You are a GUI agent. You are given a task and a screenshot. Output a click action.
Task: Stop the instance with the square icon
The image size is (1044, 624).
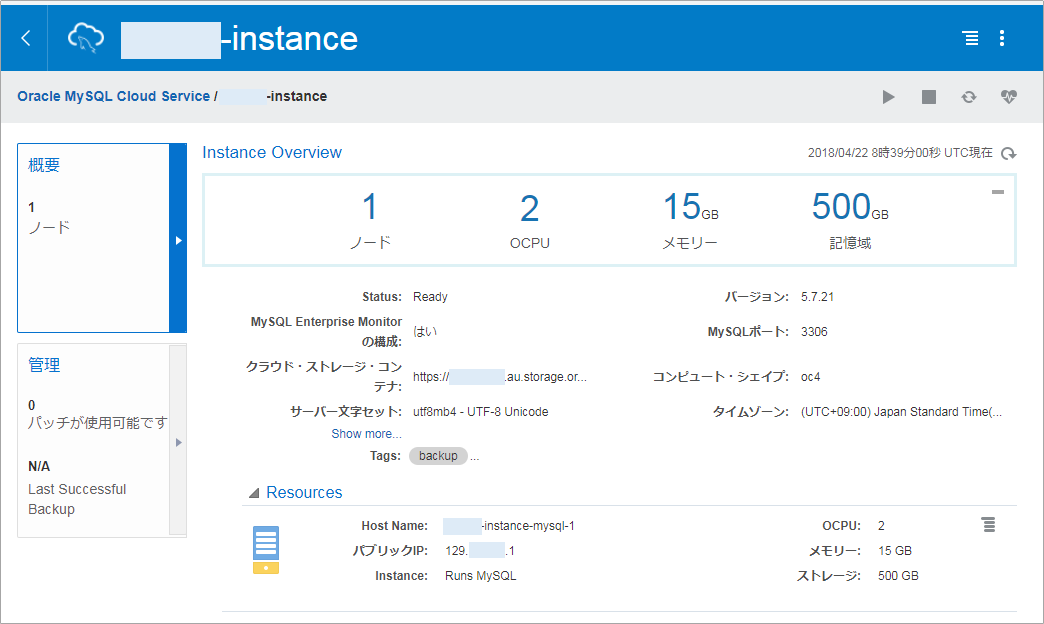coord(929,97)
